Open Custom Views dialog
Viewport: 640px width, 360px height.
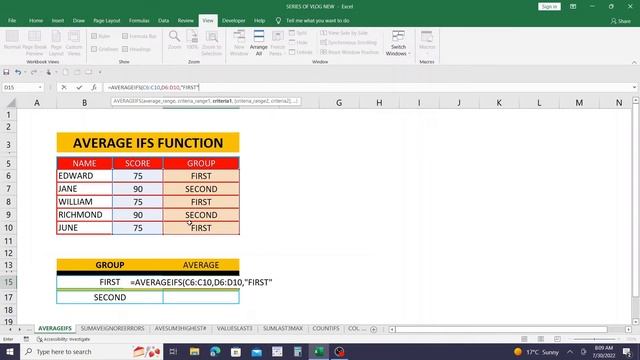[74, 42]
